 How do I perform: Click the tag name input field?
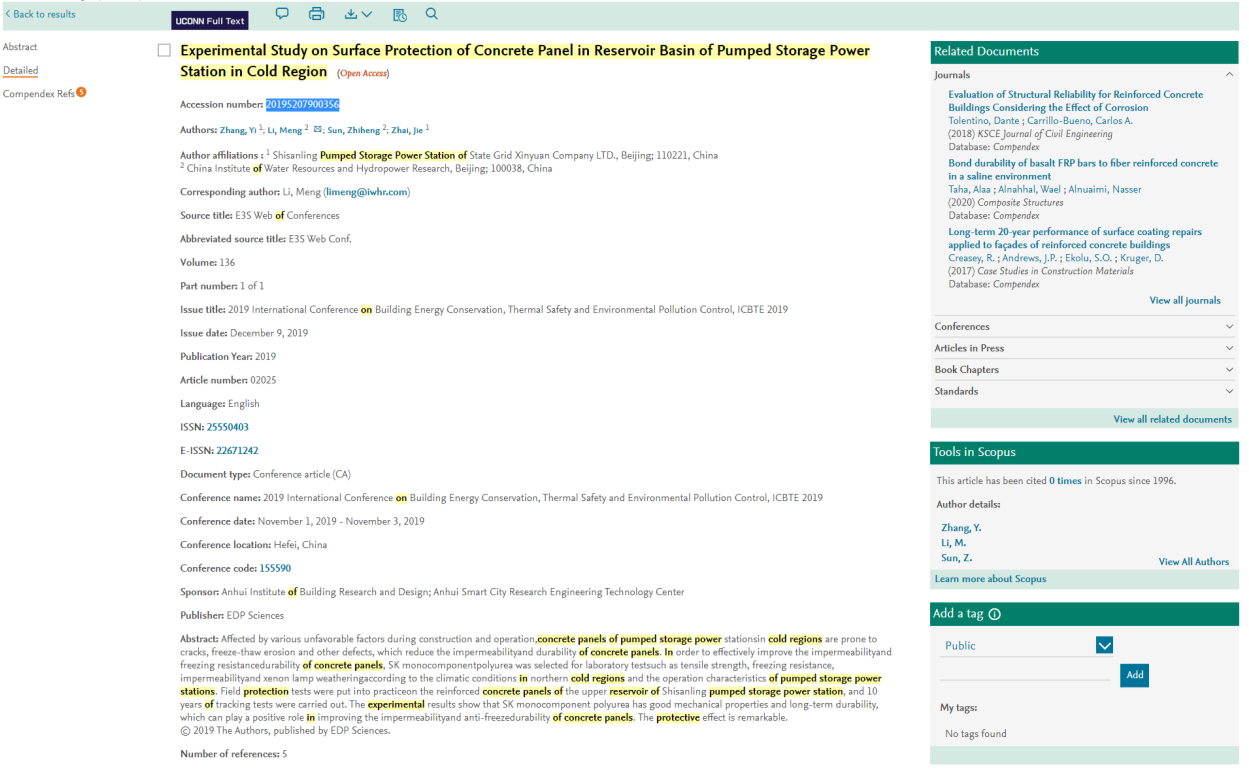[1026, 674]
